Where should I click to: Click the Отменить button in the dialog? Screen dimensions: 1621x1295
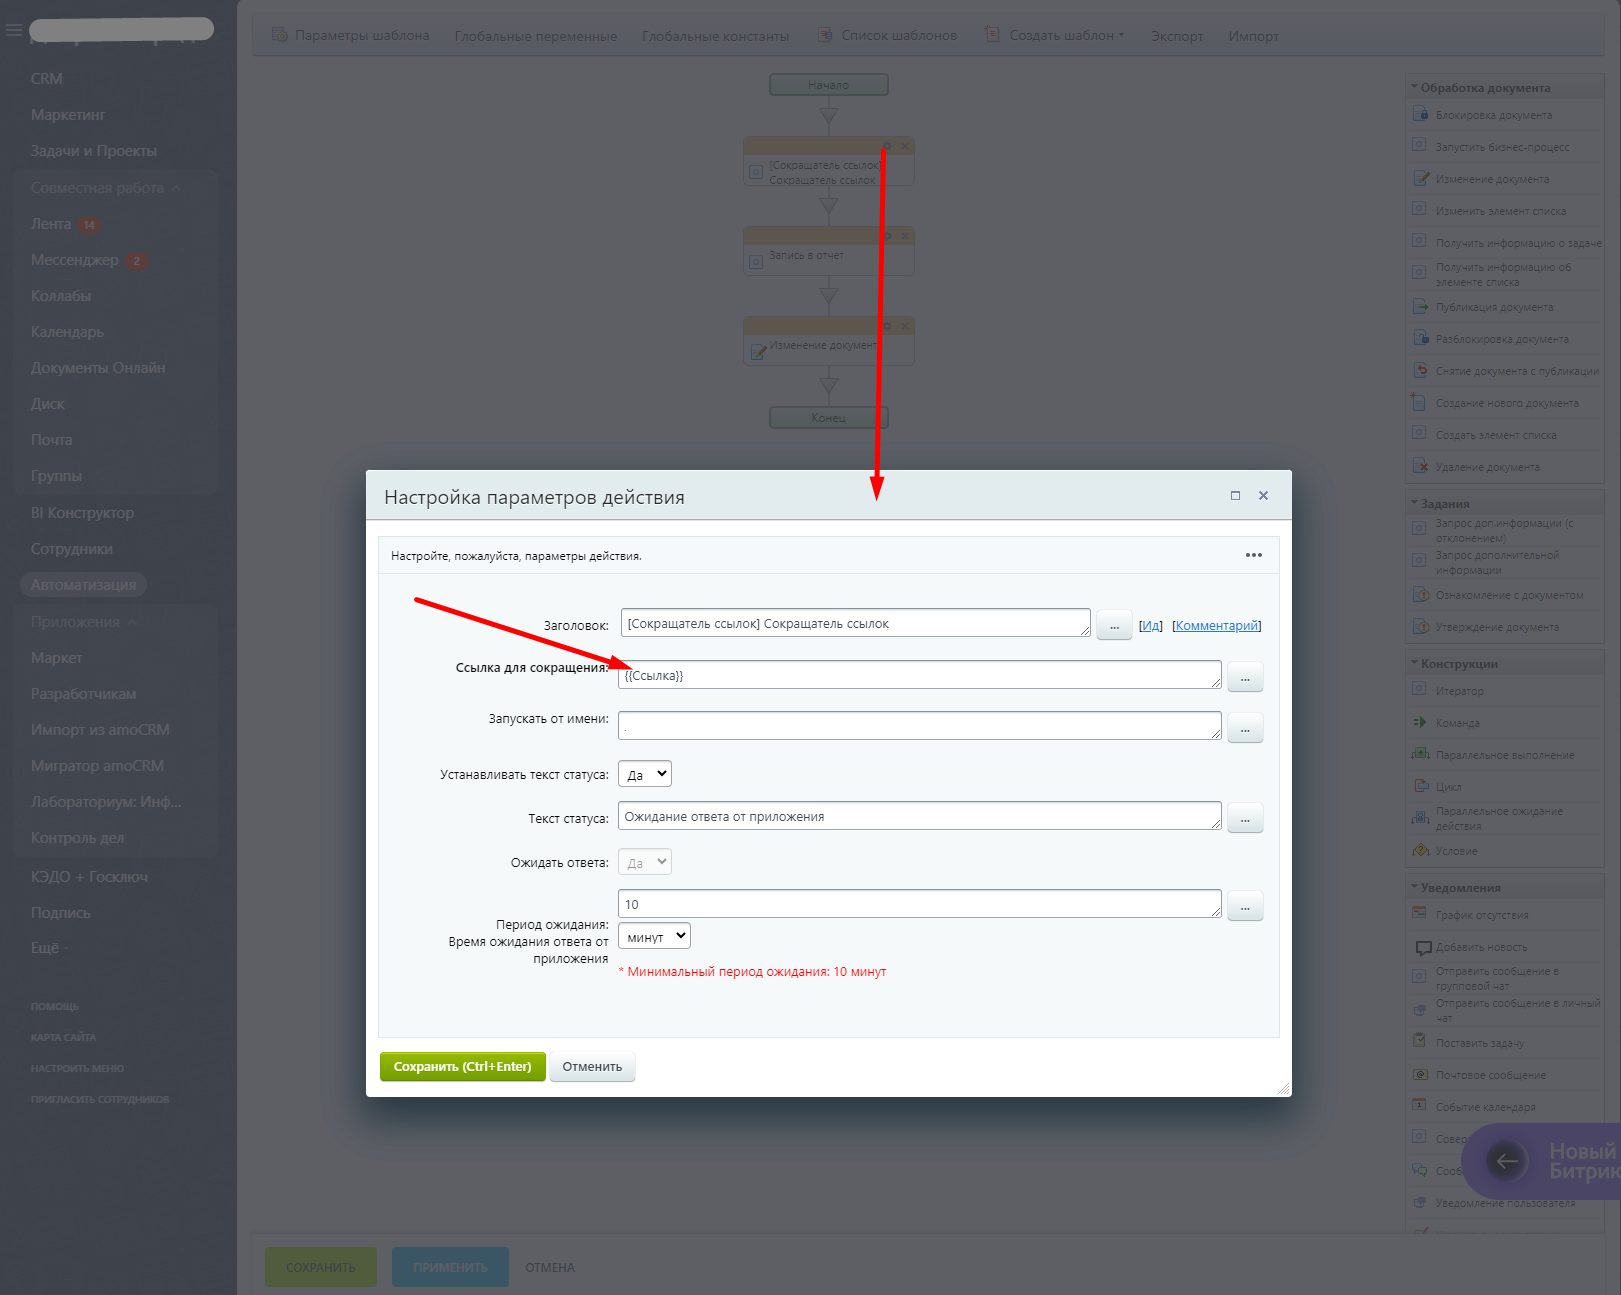click(592, 1067)
